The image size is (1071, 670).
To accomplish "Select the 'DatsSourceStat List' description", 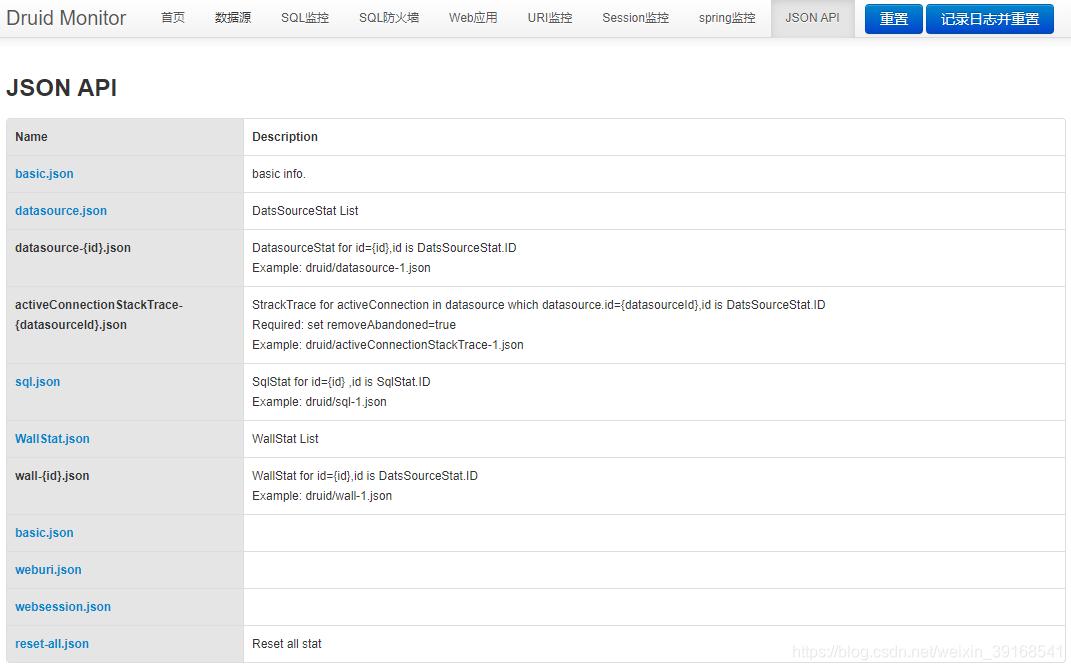I will click(305, 210).
